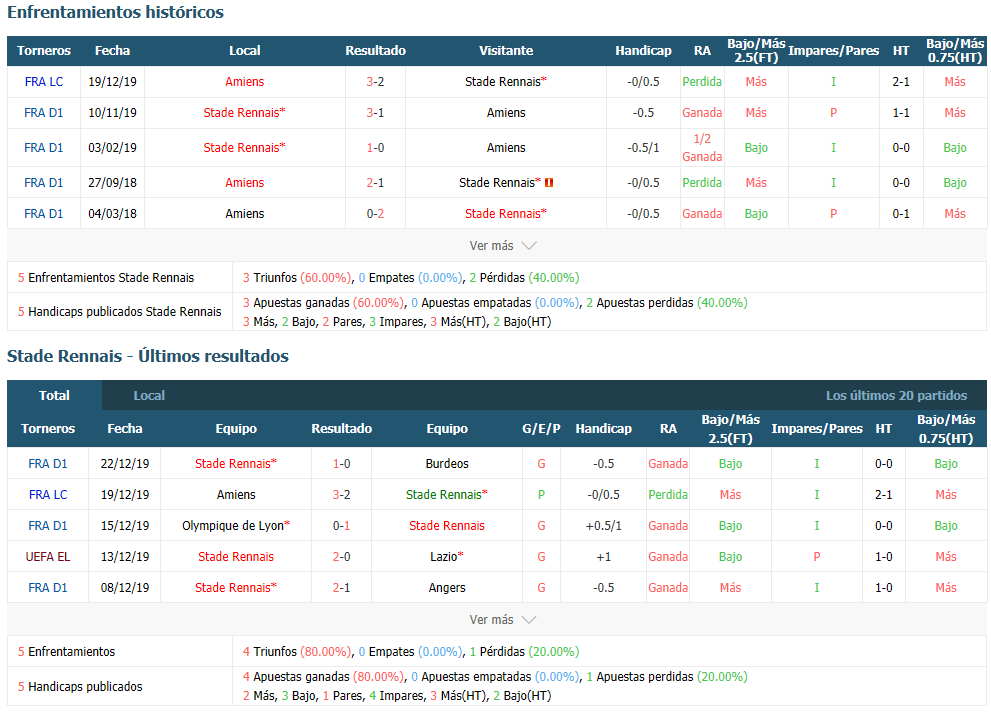
Task: Click the HT score 0-1 on 04/03/18 row
Action: pyautogui.click(x=901, y=214)
